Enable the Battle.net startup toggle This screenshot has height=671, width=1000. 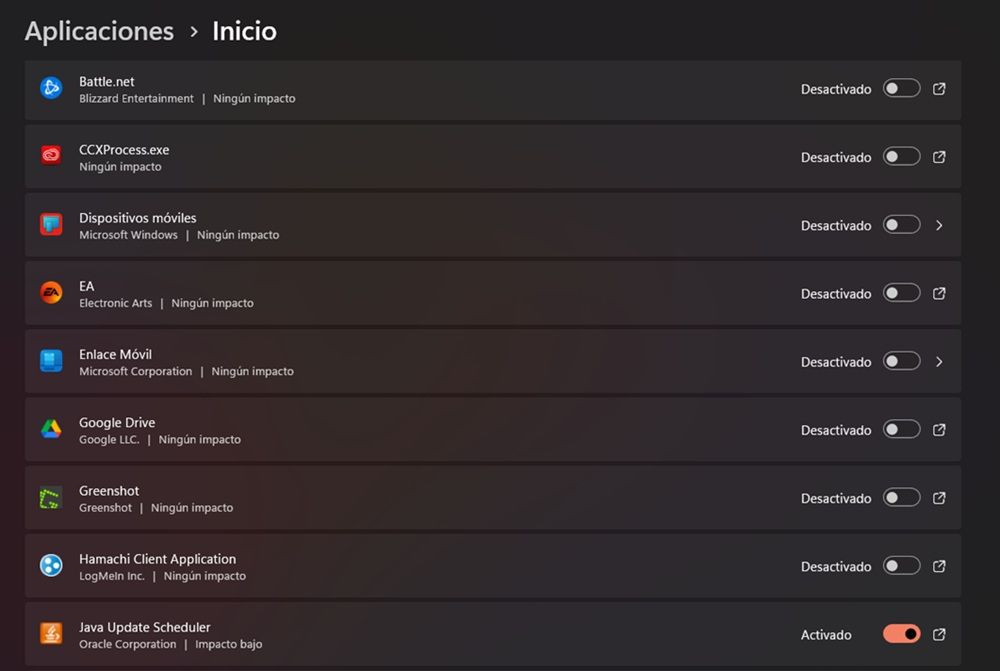point(901,88)
